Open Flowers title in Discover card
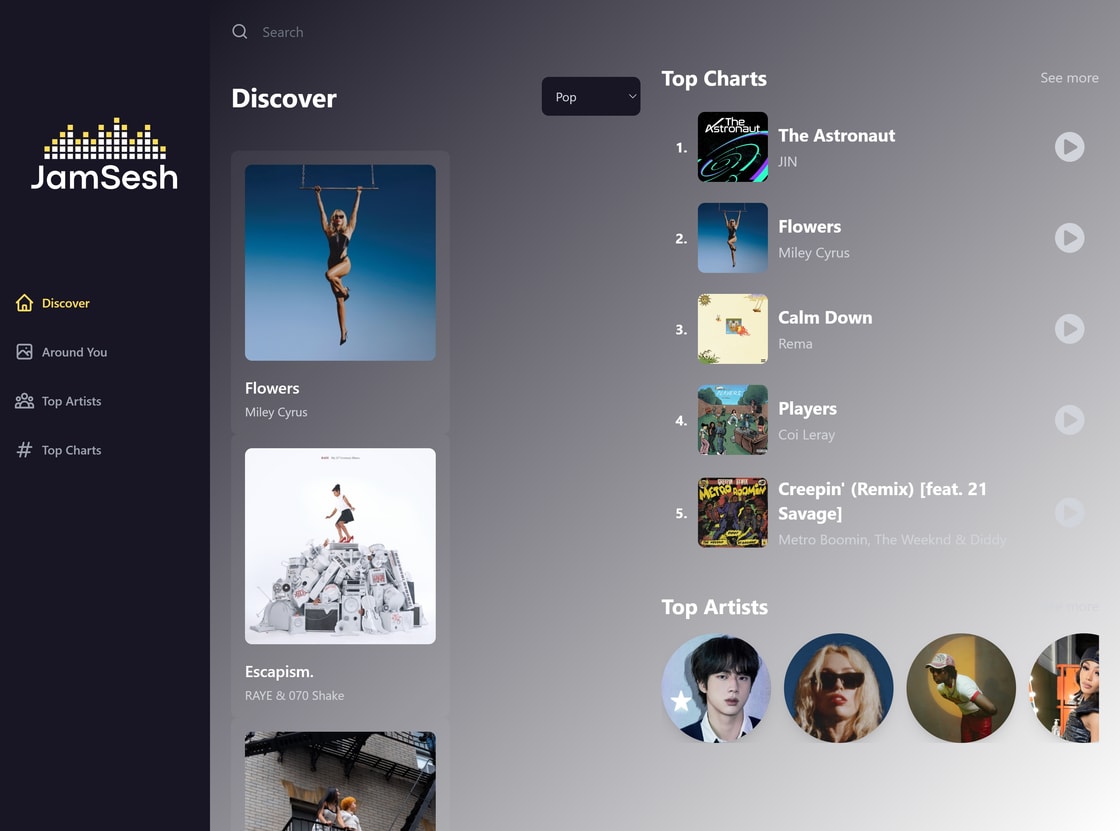Viewport: 1120px width, 831px height. pyautogui.click(x=272, y=388)
